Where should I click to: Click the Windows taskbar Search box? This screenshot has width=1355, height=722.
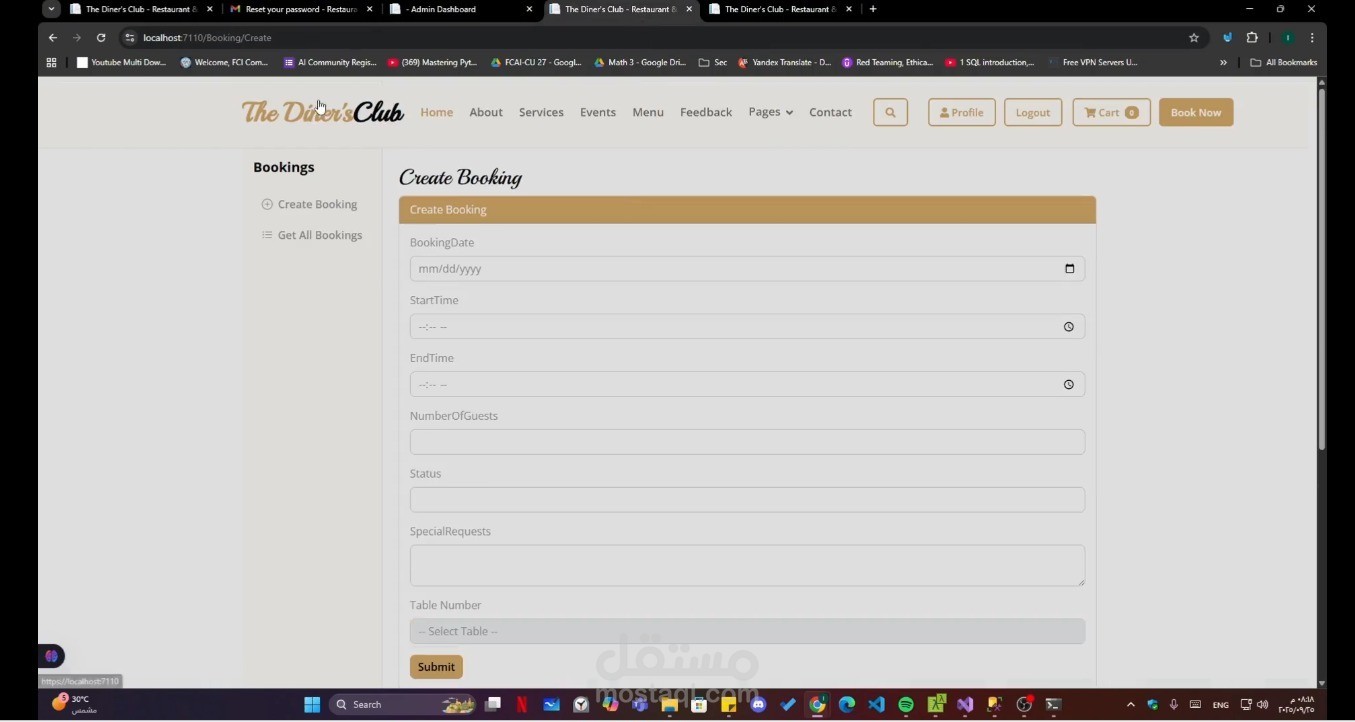(402, 705)
